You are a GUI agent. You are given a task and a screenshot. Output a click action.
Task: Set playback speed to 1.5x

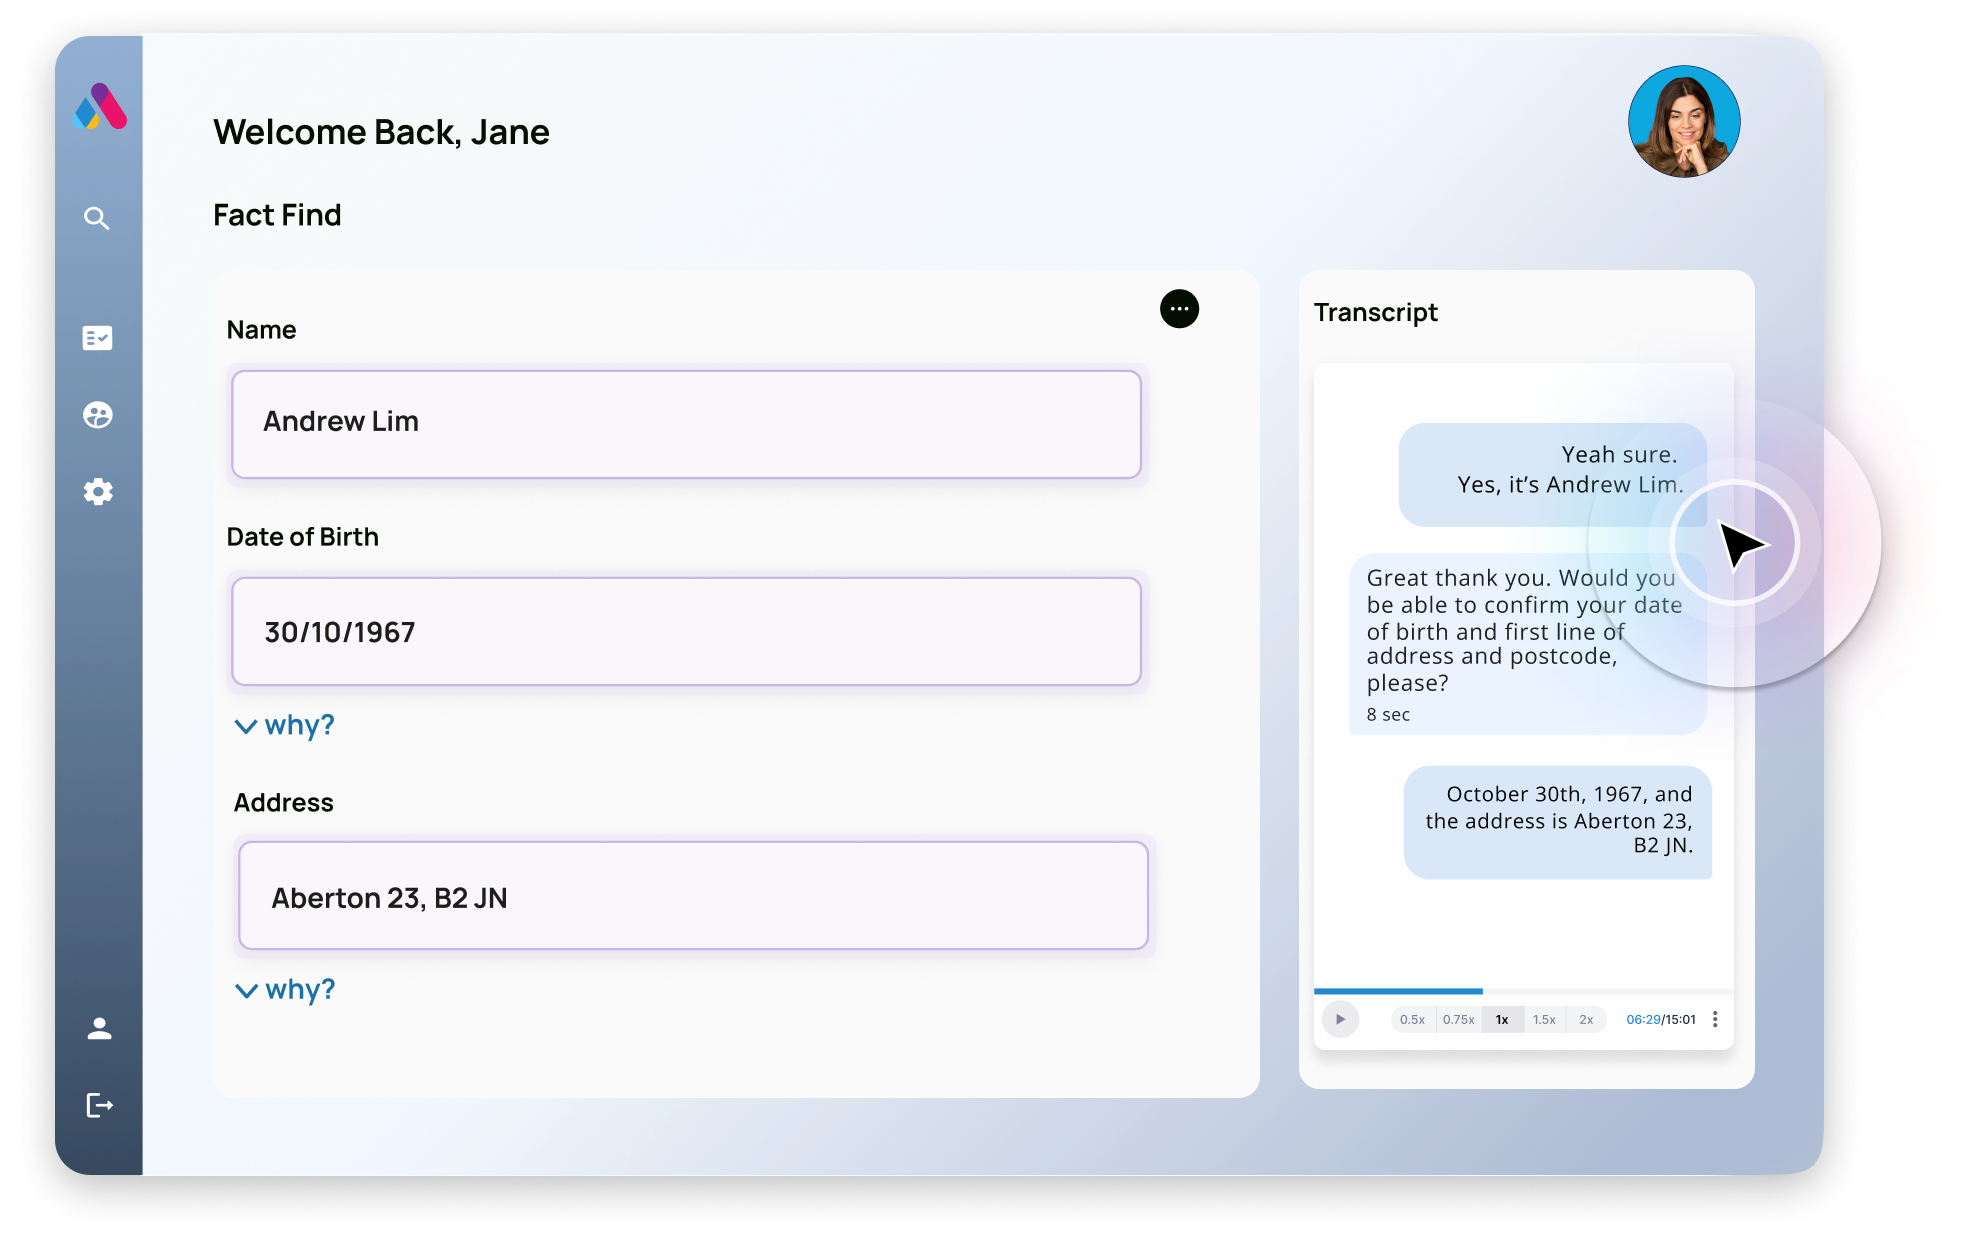1544,1019
